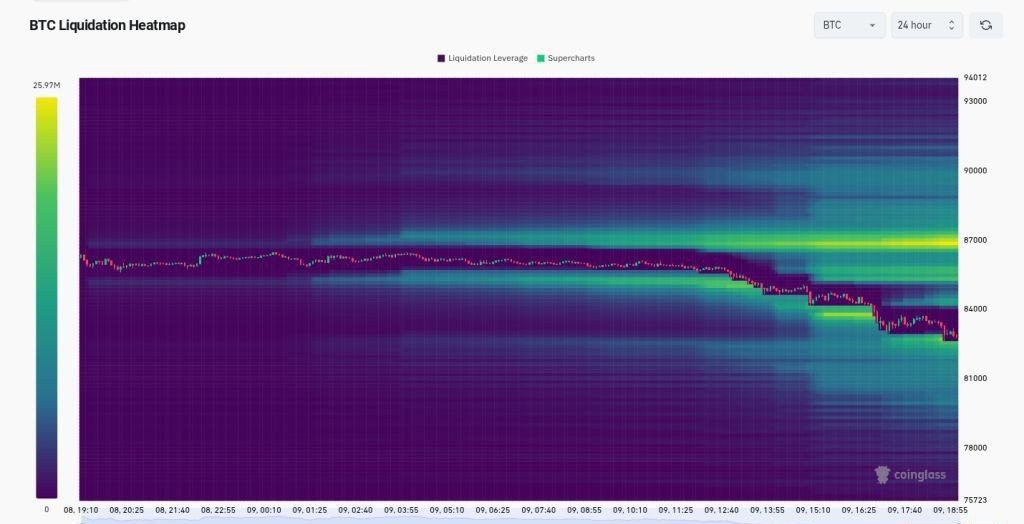
Task: Click the 08, 19:10 time axis label
Action: tap(83, 510)
